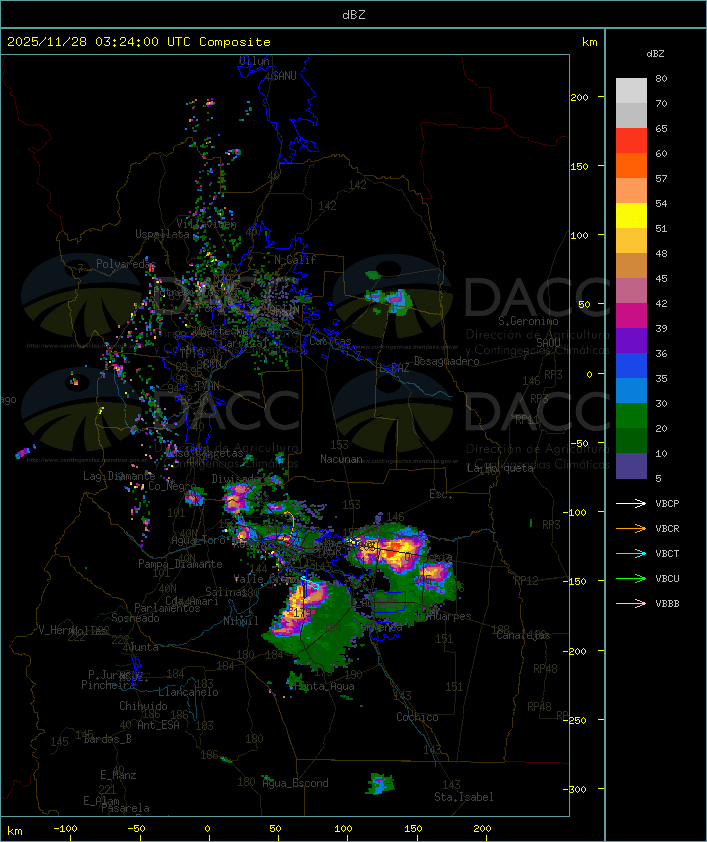This screenshot has height=842, width=707.
Task: Click the VBCP legend label
Action: tap(667, 504)
